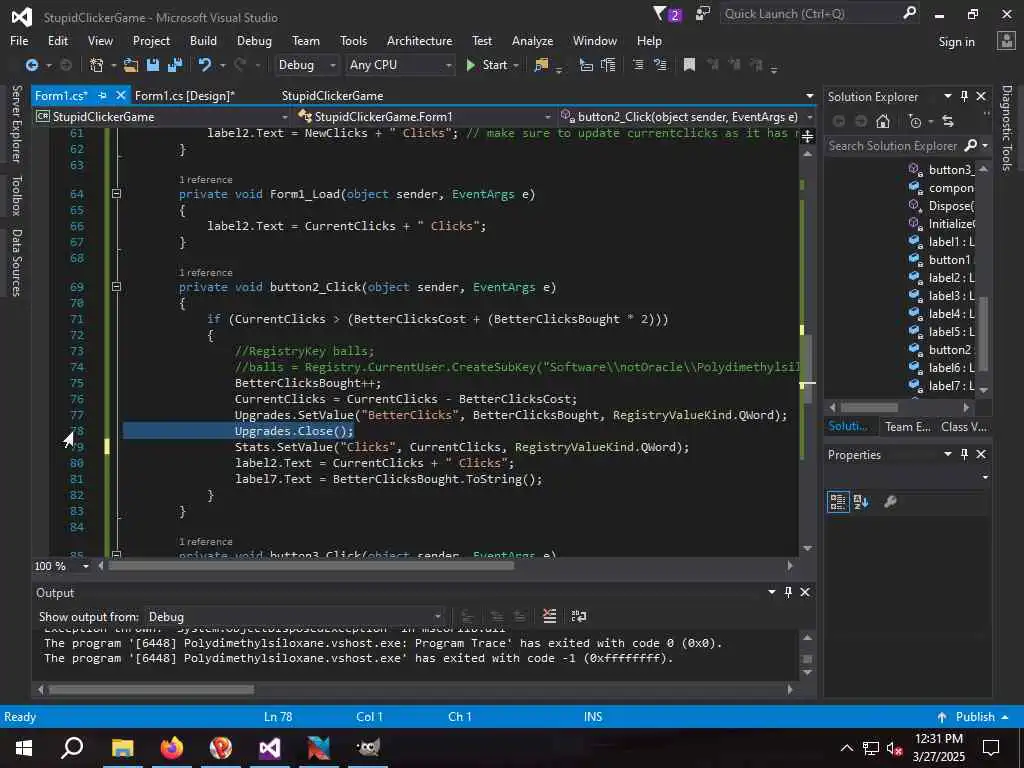This screenshot has height=768, width=1024.
Task: Click the Sign in link
Action: [956, 41]
